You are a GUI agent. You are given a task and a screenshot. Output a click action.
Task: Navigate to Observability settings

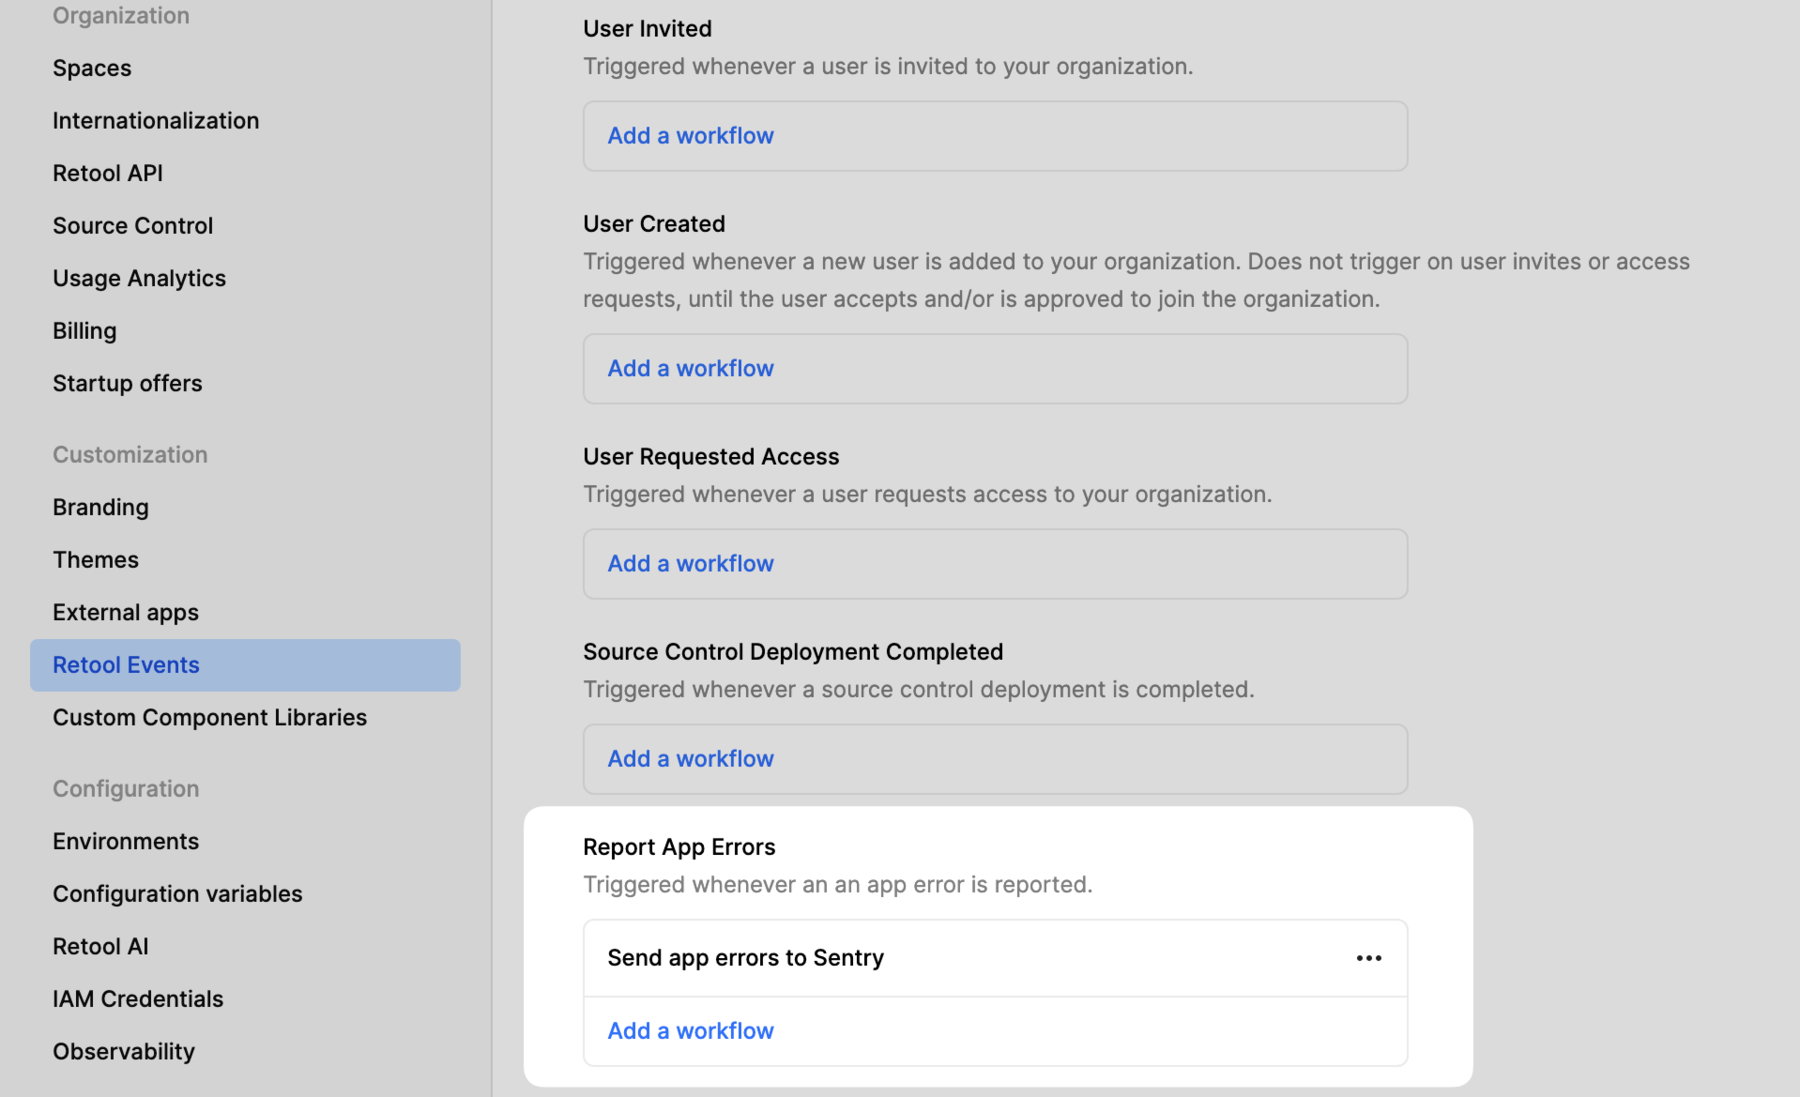coord(124,1052)
